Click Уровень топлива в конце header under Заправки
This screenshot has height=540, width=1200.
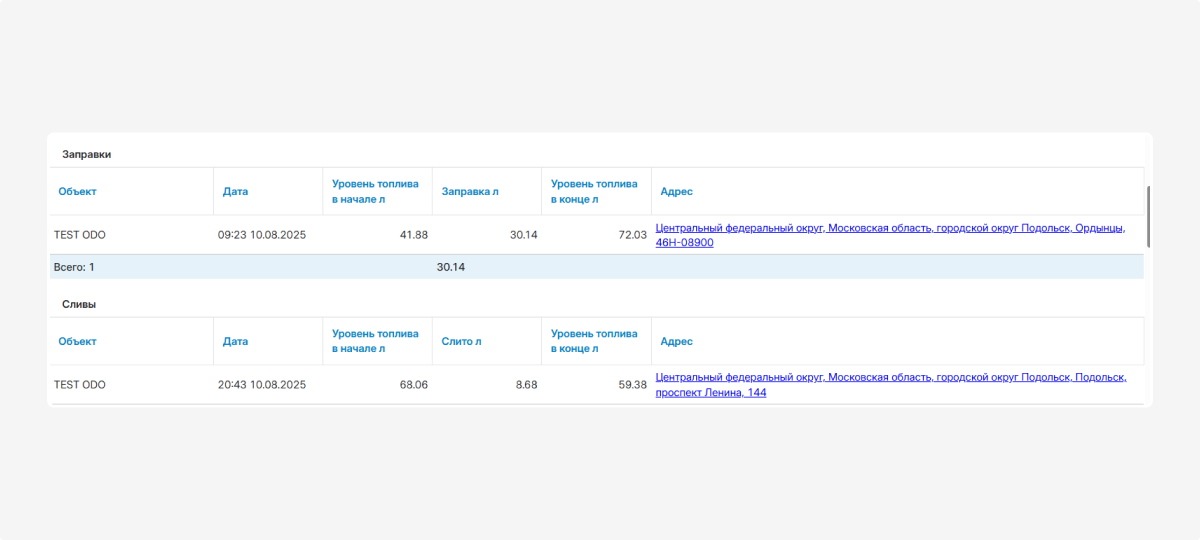594,191
